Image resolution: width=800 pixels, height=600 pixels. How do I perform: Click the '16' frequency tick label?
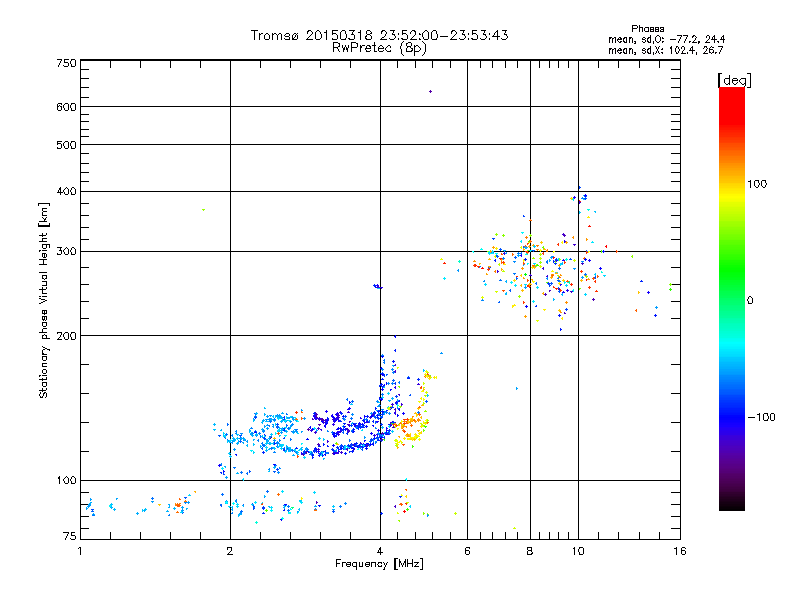point(680,551)
